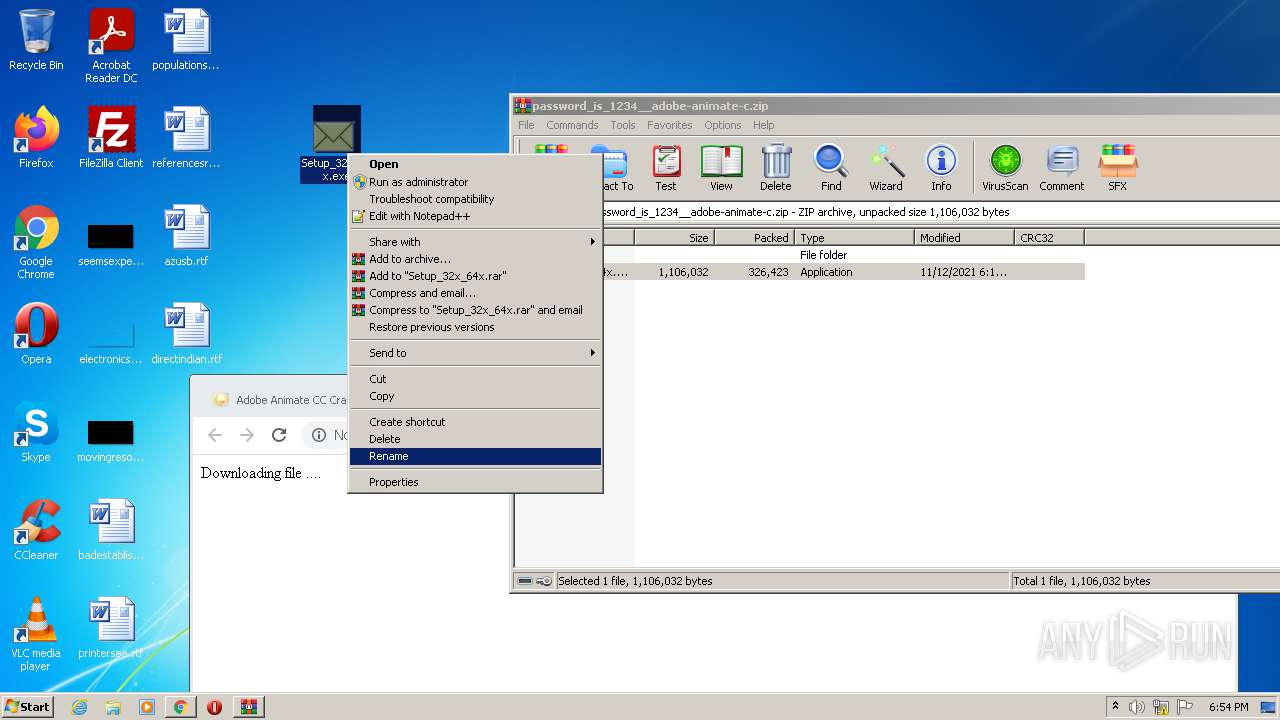Viewport: 1280px width, 720px height.
Task: Click the 6:54 PM taskbar clock
Action: tap(1228, 707)
